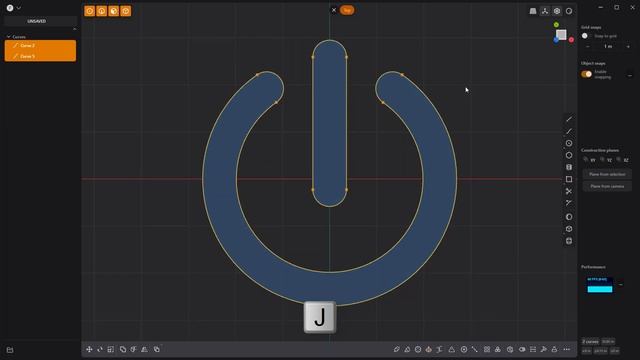Select the Duplicate tool in bottom toolbar
Screen dimensions: 640x360
pos(123,349)
